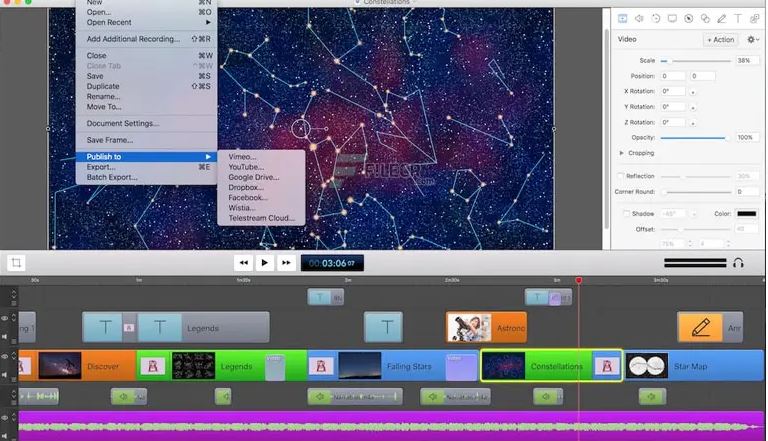Click the red playhead marker on the ruler
Viewport: 768px width, 441px height.
click(578, 280)
